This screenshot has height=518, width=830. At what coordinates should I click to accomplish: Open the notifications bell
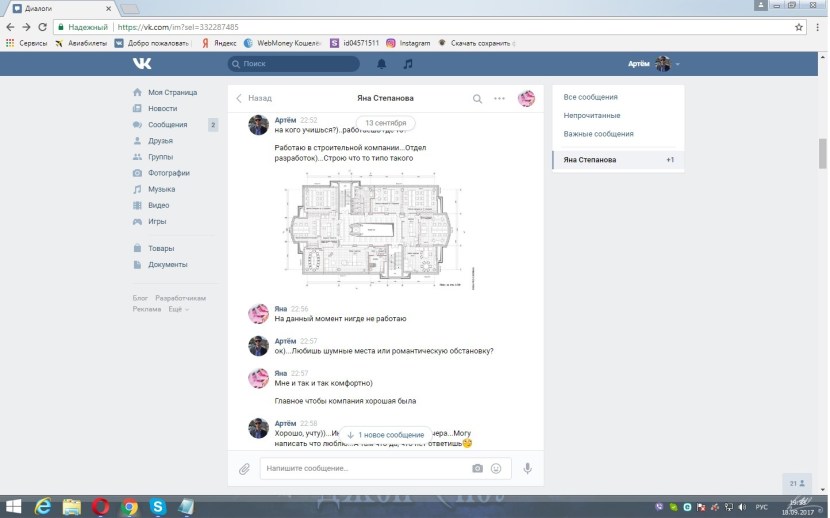tap(381, 64)
